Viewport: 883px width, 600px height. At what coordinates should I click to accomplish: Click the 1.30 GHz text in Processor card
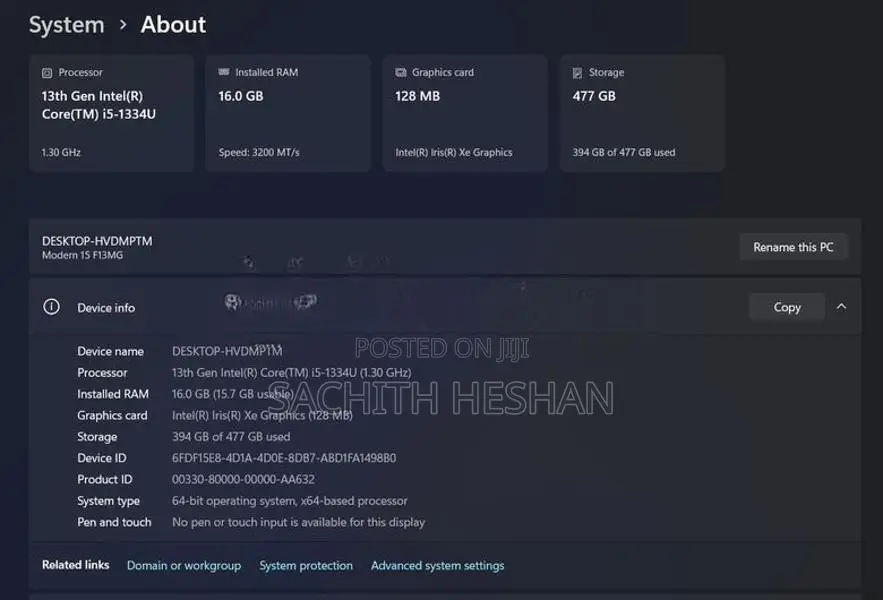click(x=61, y=153)
